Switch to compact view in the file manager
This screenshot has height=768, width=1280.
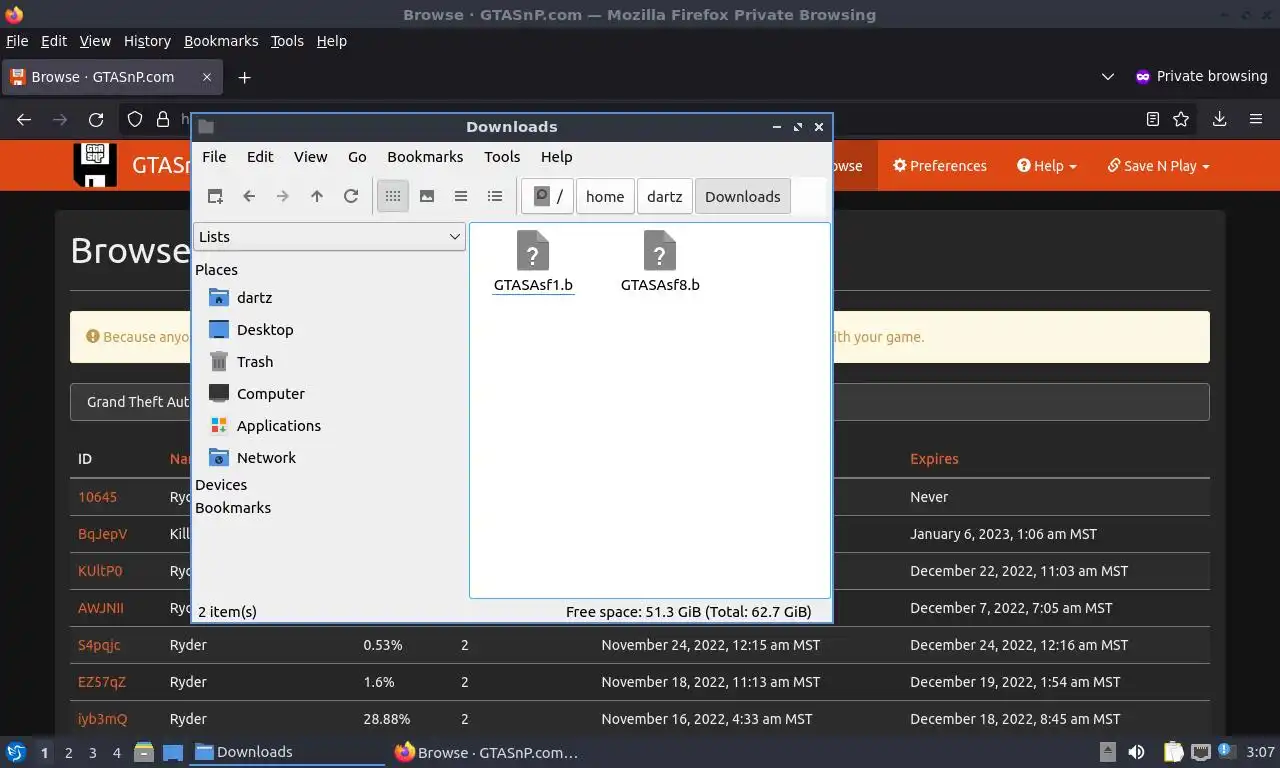461,197
